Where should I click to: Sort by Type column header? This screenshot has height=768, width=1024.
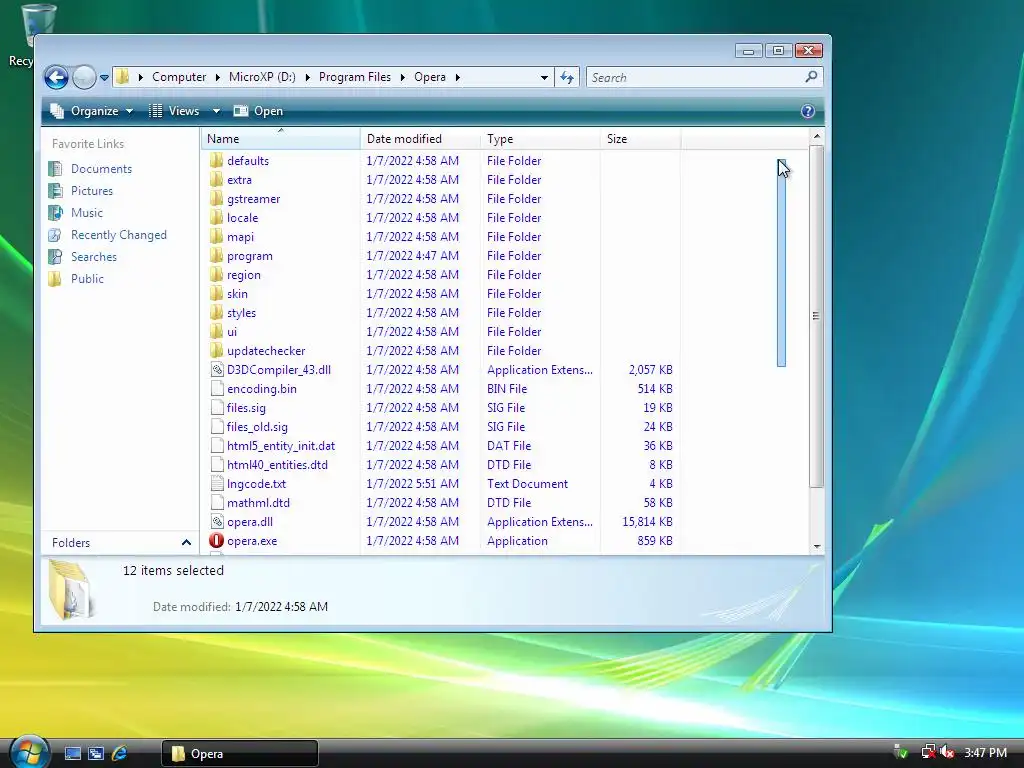coord(540,139)
